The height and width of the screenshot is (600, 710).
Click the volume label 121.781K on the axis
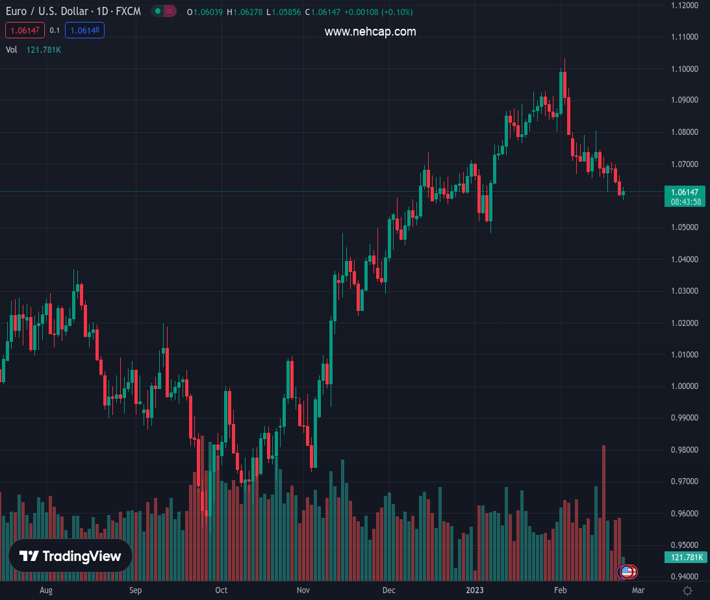[x=685, y=557]
